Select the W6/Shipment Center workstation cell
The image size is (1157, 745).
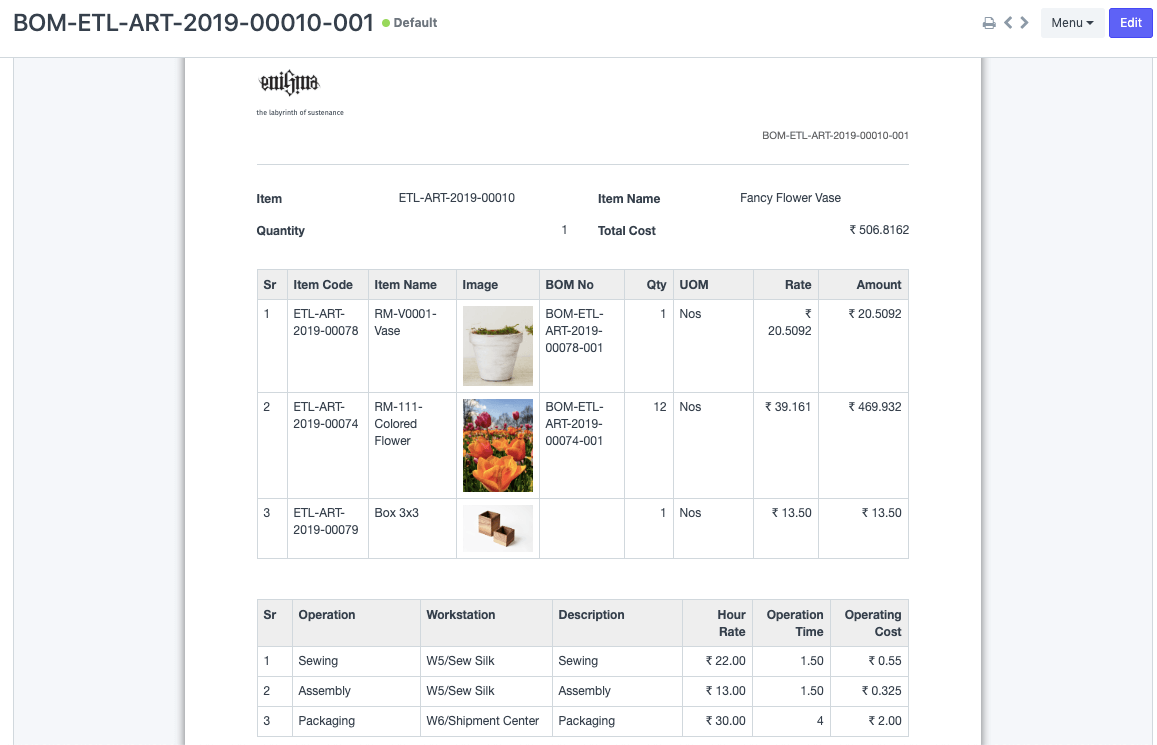pos(484,721)
